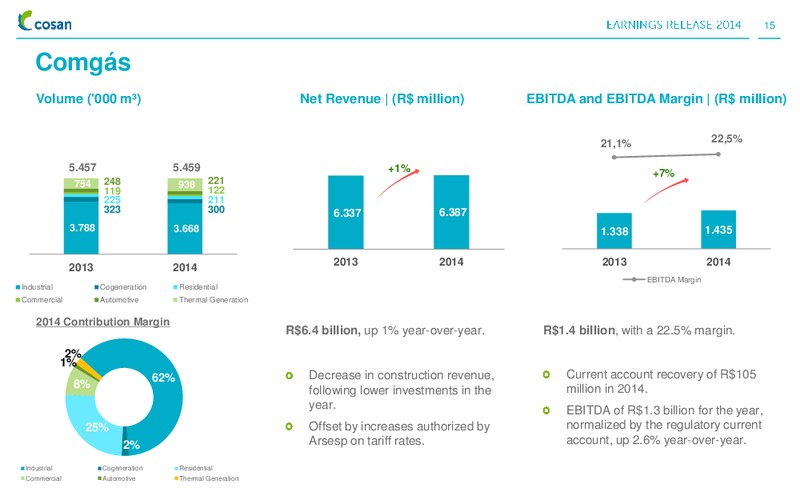Click the 'EBITDA and EBITDA Margin' heading
Image resolution: width=800 pixels, height=500 pixels.
coord(656,98)
